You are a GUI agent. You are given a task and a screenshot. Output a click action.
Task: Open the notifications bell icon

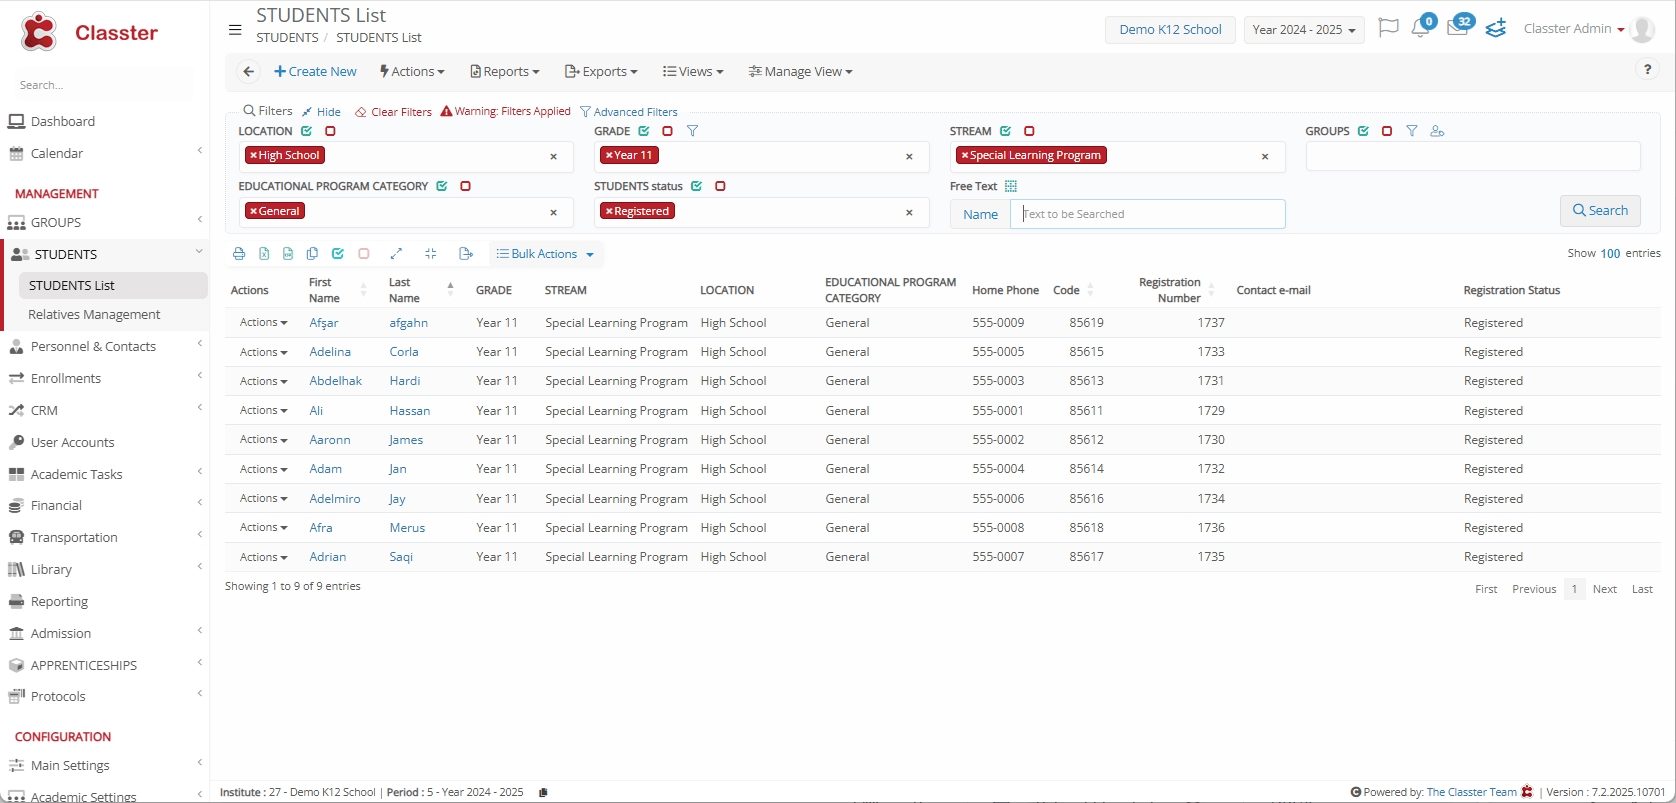[1420, 28]
